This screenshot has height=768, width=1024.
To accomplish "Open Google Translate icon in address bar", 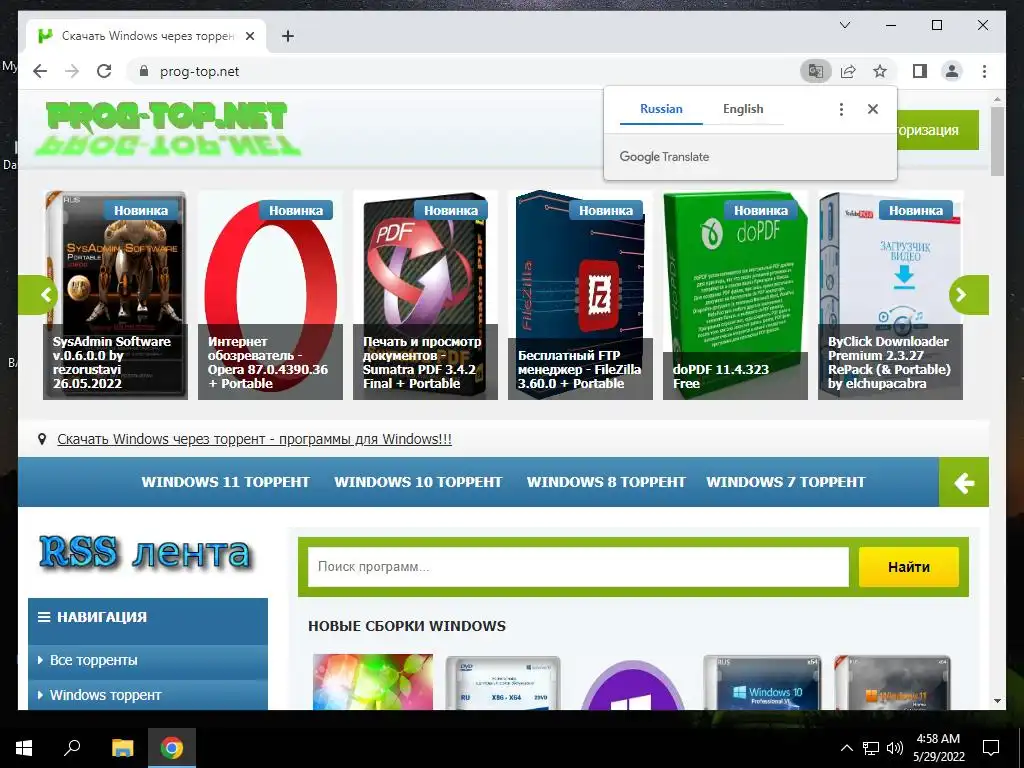I will (816, 71).
